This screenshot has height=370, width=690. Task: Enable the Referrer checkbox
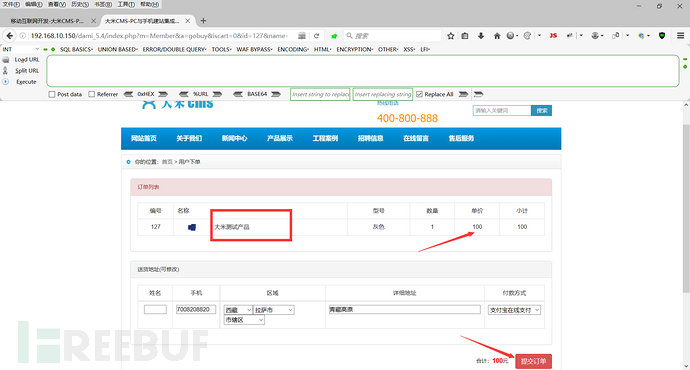(x=92, y=94)
